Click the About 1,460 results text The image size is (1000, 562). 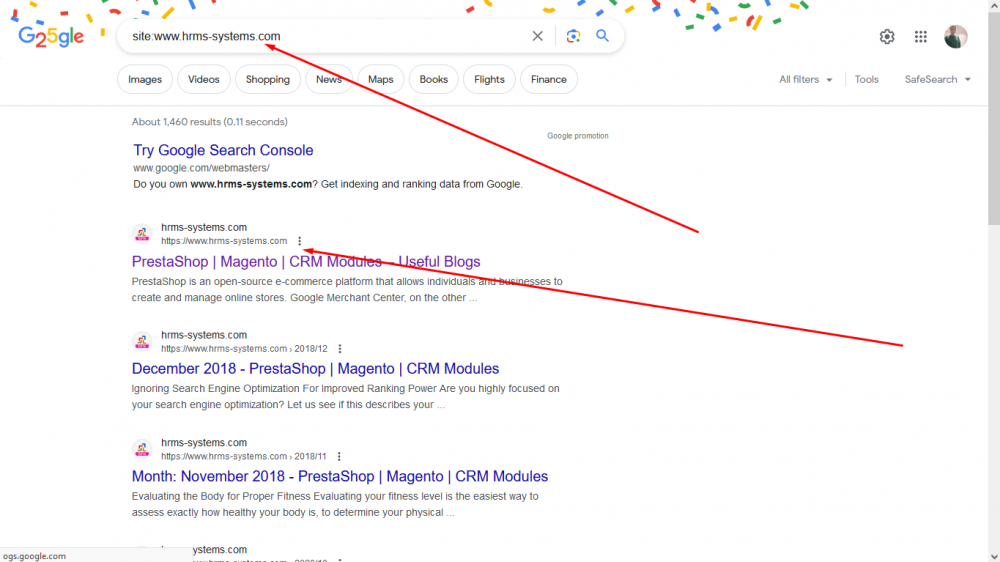coord(210,122)
